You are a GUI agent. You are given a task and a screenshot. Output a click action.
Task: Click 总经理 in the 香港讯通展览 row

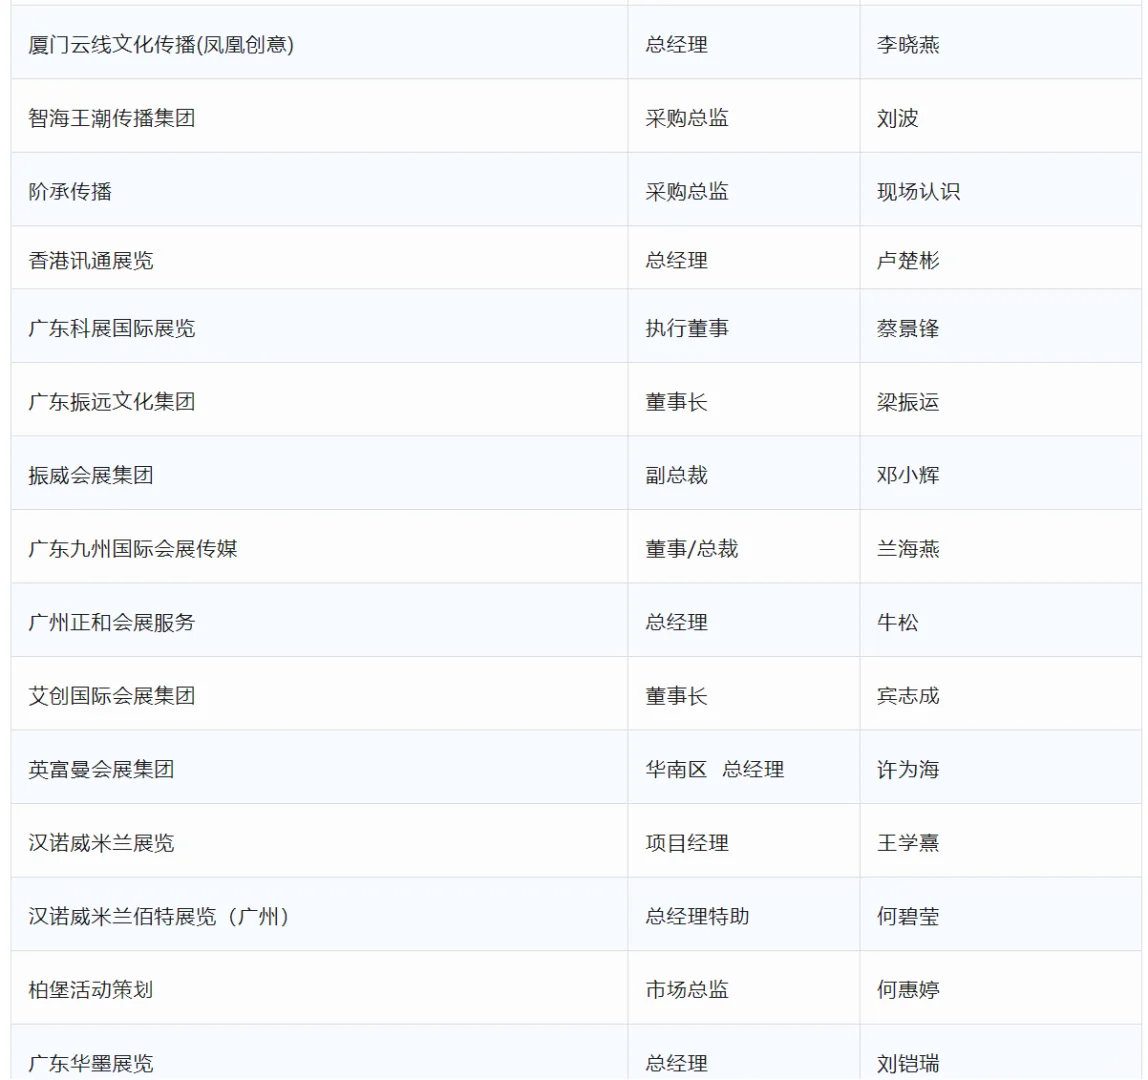coord(676,261)
